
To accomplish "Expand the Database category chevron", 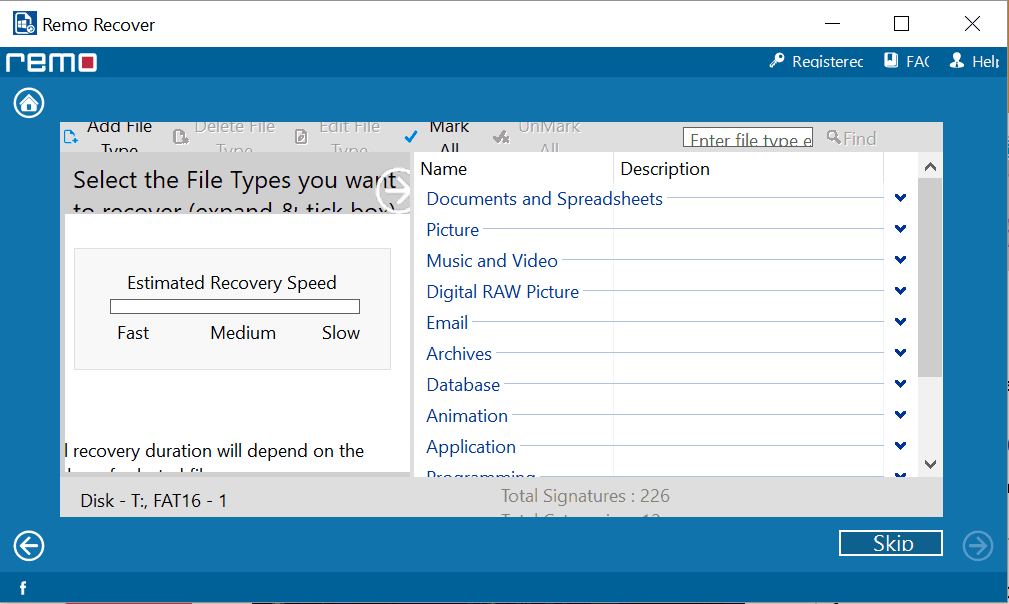I will [900, 384].
